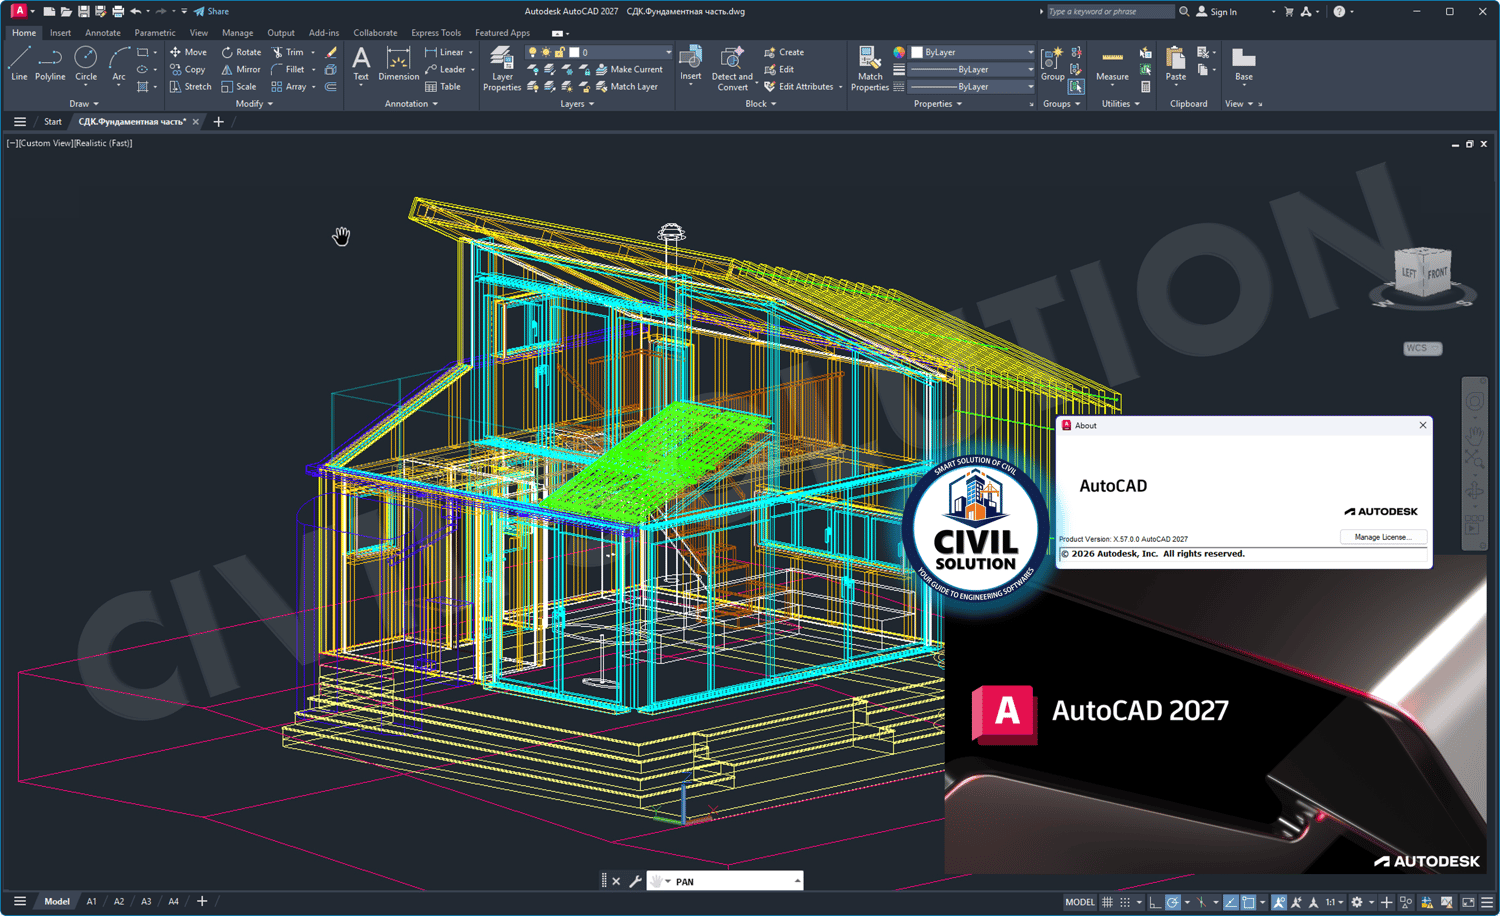Click Match Properties
Viewport: 1500px width, 916px height.
pyautogui.click(x=870, y=69)
